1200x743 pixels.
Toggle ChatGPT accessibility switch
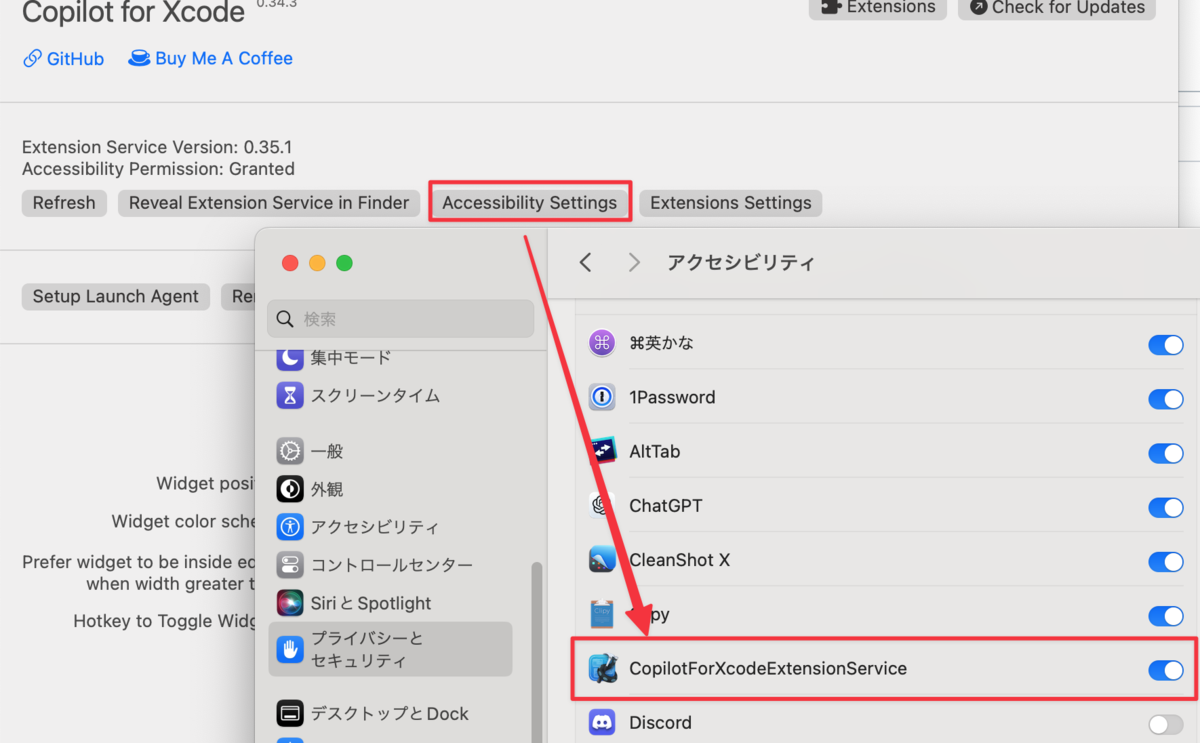1166,507
